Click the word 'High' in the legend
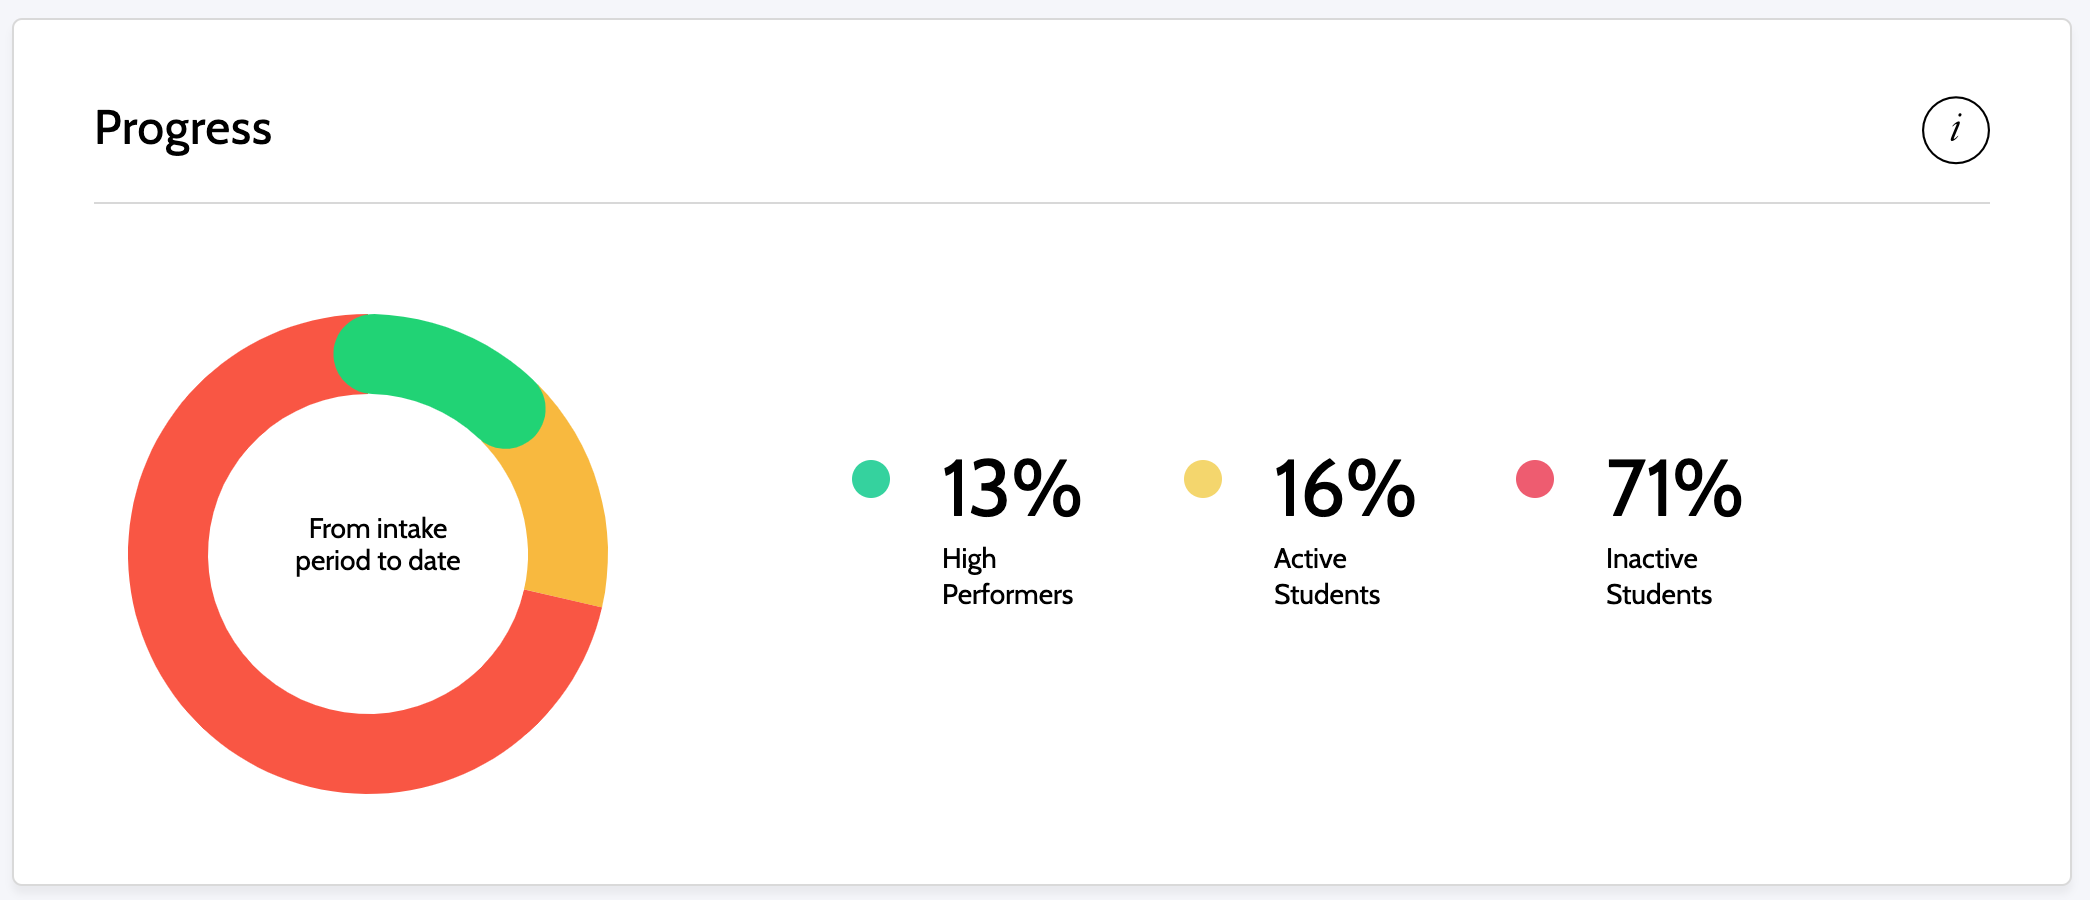This screenshot has width=2090, height=900. (x=969, y=559)
